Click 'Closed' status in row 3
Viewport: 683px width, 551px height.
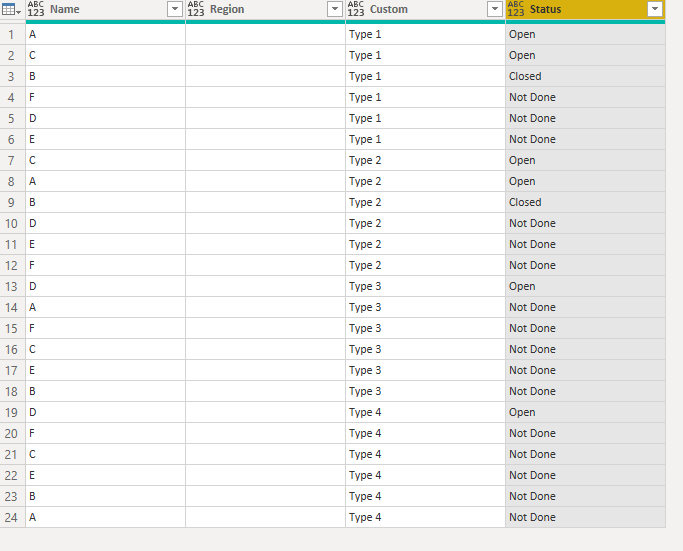(x=585, y=76)
